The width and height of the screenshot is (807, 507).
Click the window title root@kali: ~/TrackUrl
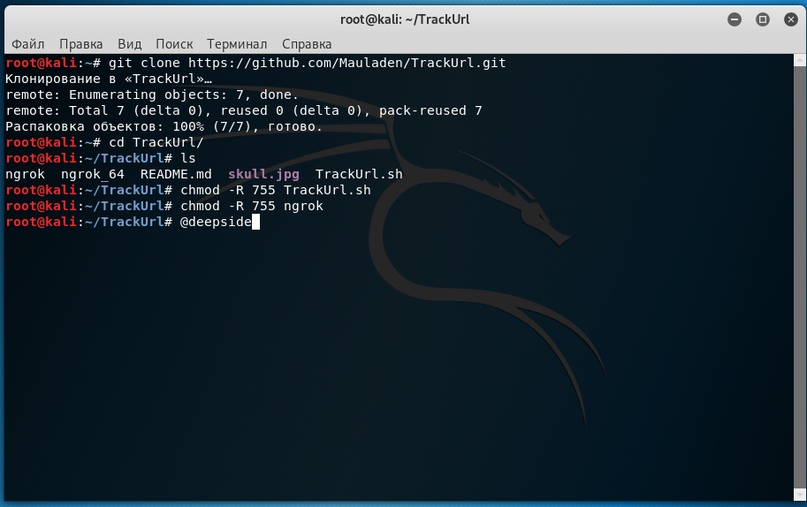403,19
